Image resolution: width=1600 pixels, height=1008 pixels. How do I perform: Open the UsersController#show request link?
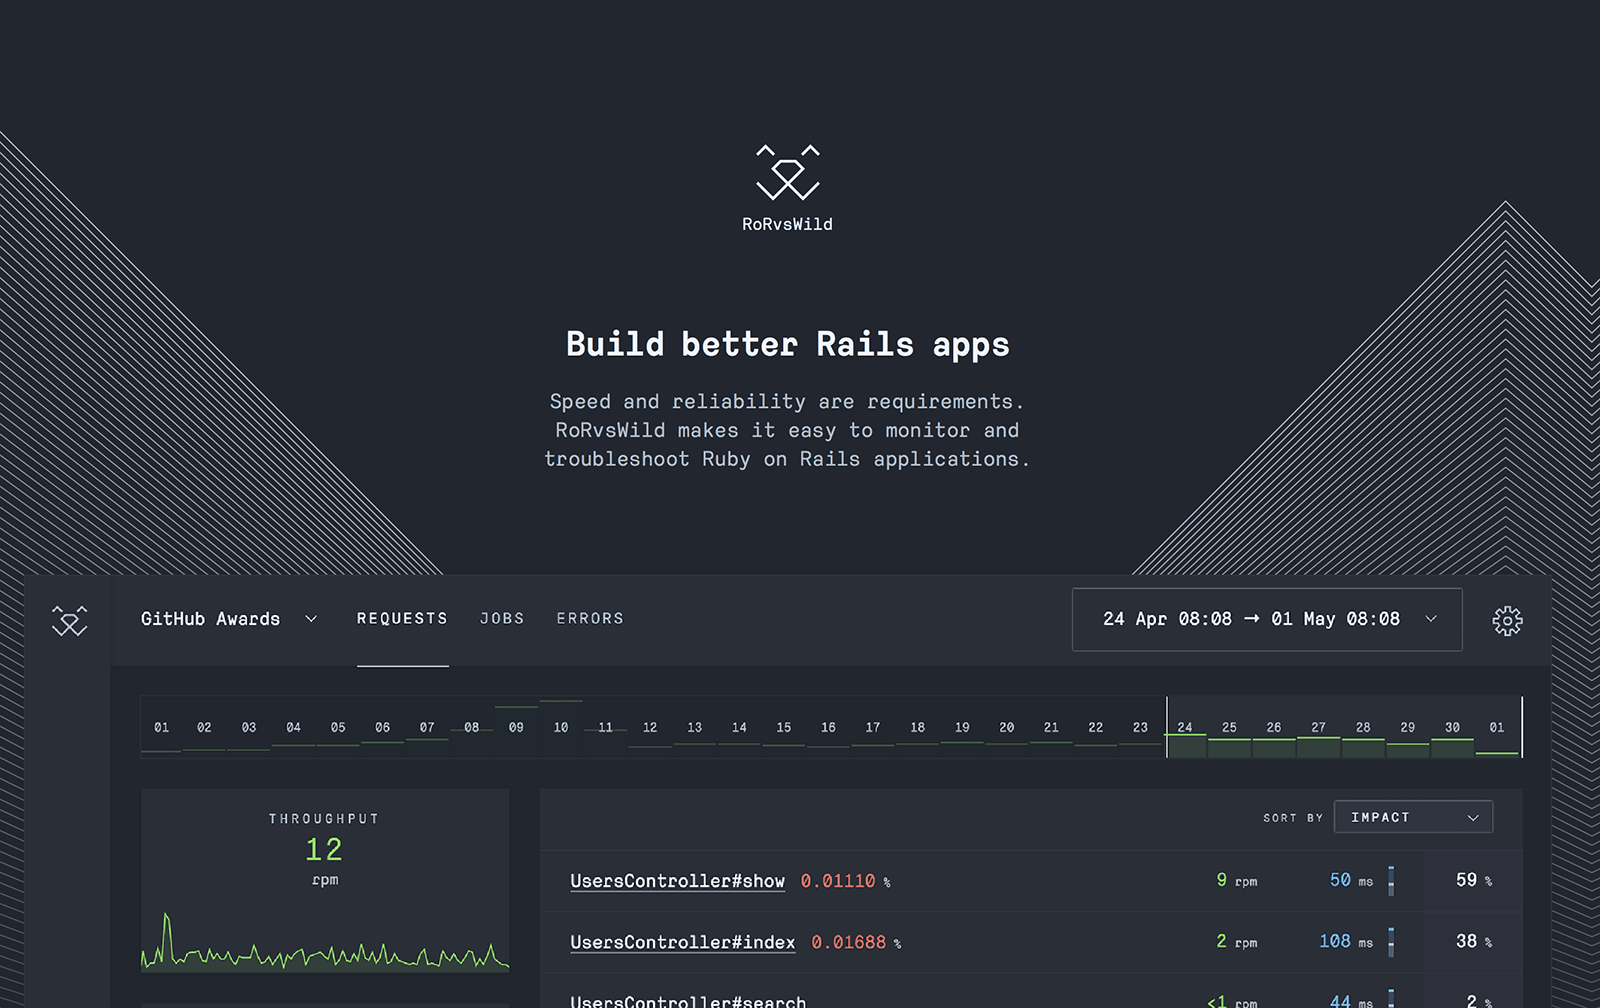(x=677, y=881)
